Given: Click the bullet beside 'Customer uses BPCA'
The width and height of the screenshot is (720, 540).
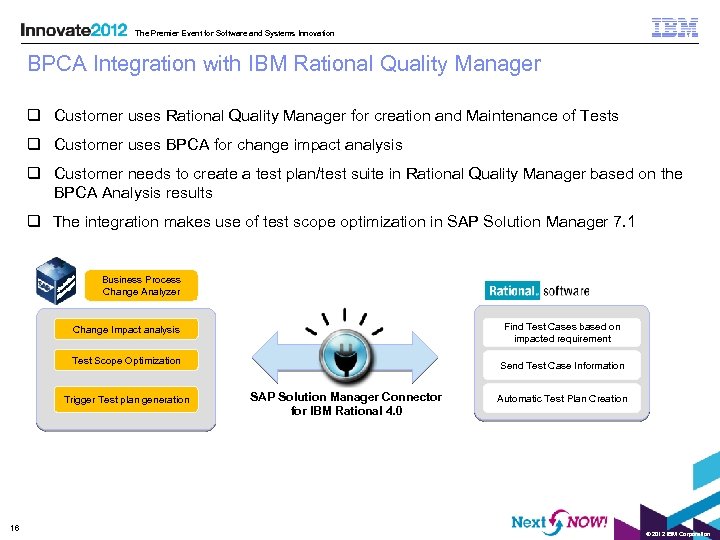Looking at the screenshot, I should click(x=34, y=144).
